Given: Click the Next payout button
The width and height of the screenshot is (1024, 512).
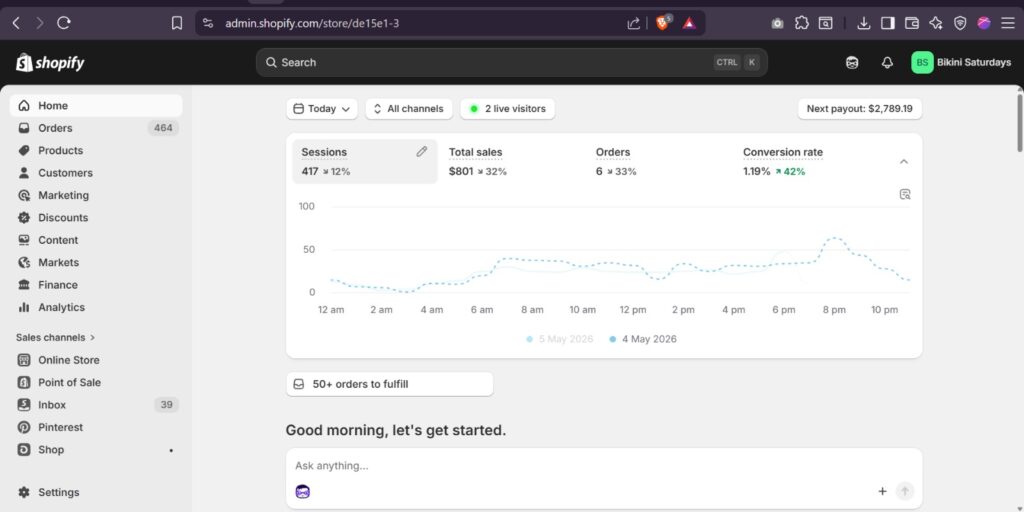Looking at the screenshot, I should click(859, 109).
